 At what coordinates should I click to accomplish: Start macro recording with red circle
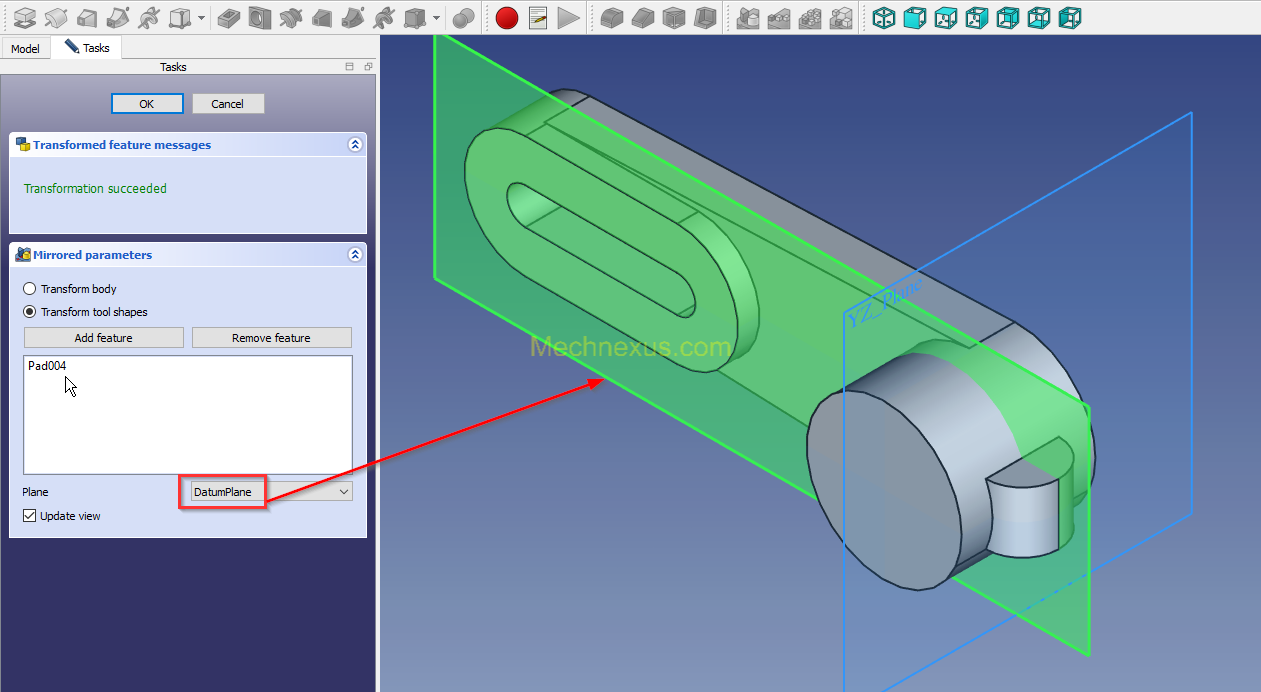507,17
